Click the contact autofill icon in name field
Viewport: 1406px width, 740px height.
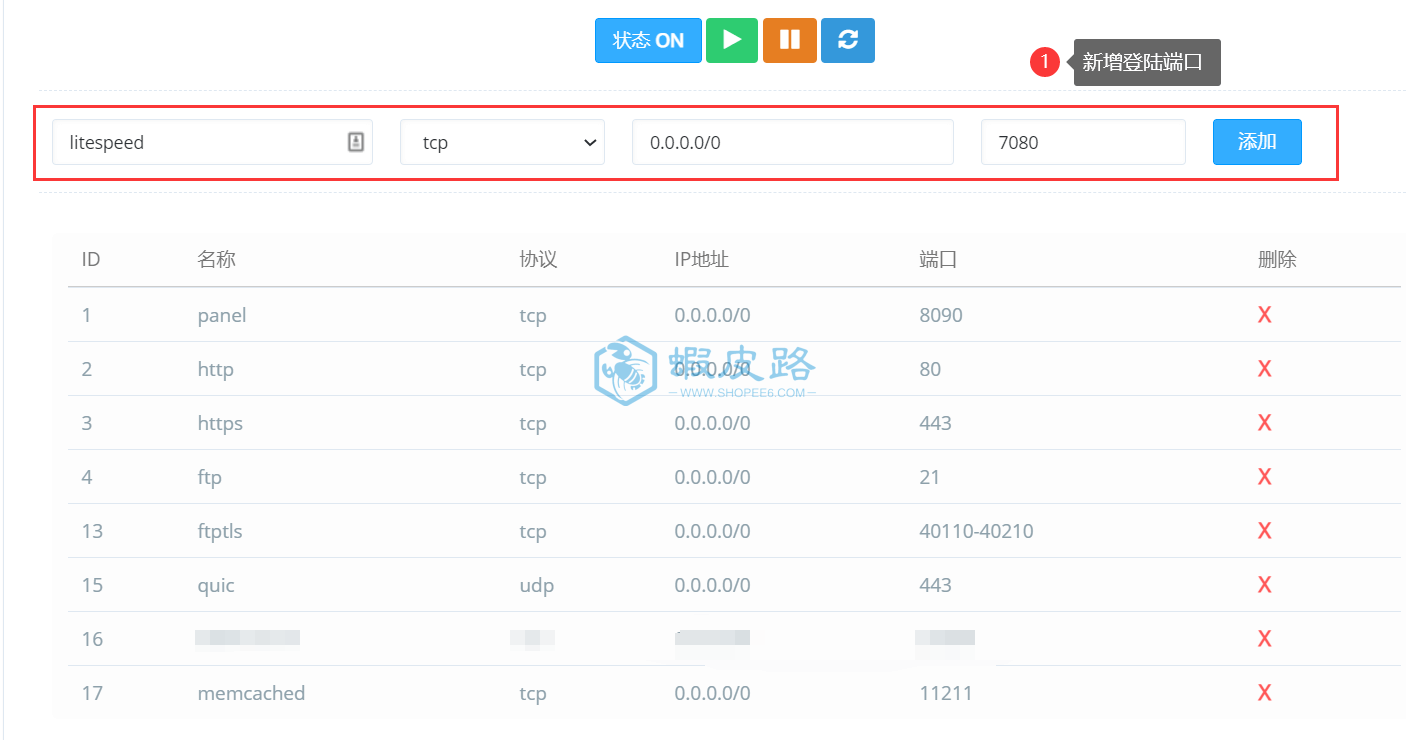pos(355,142)
